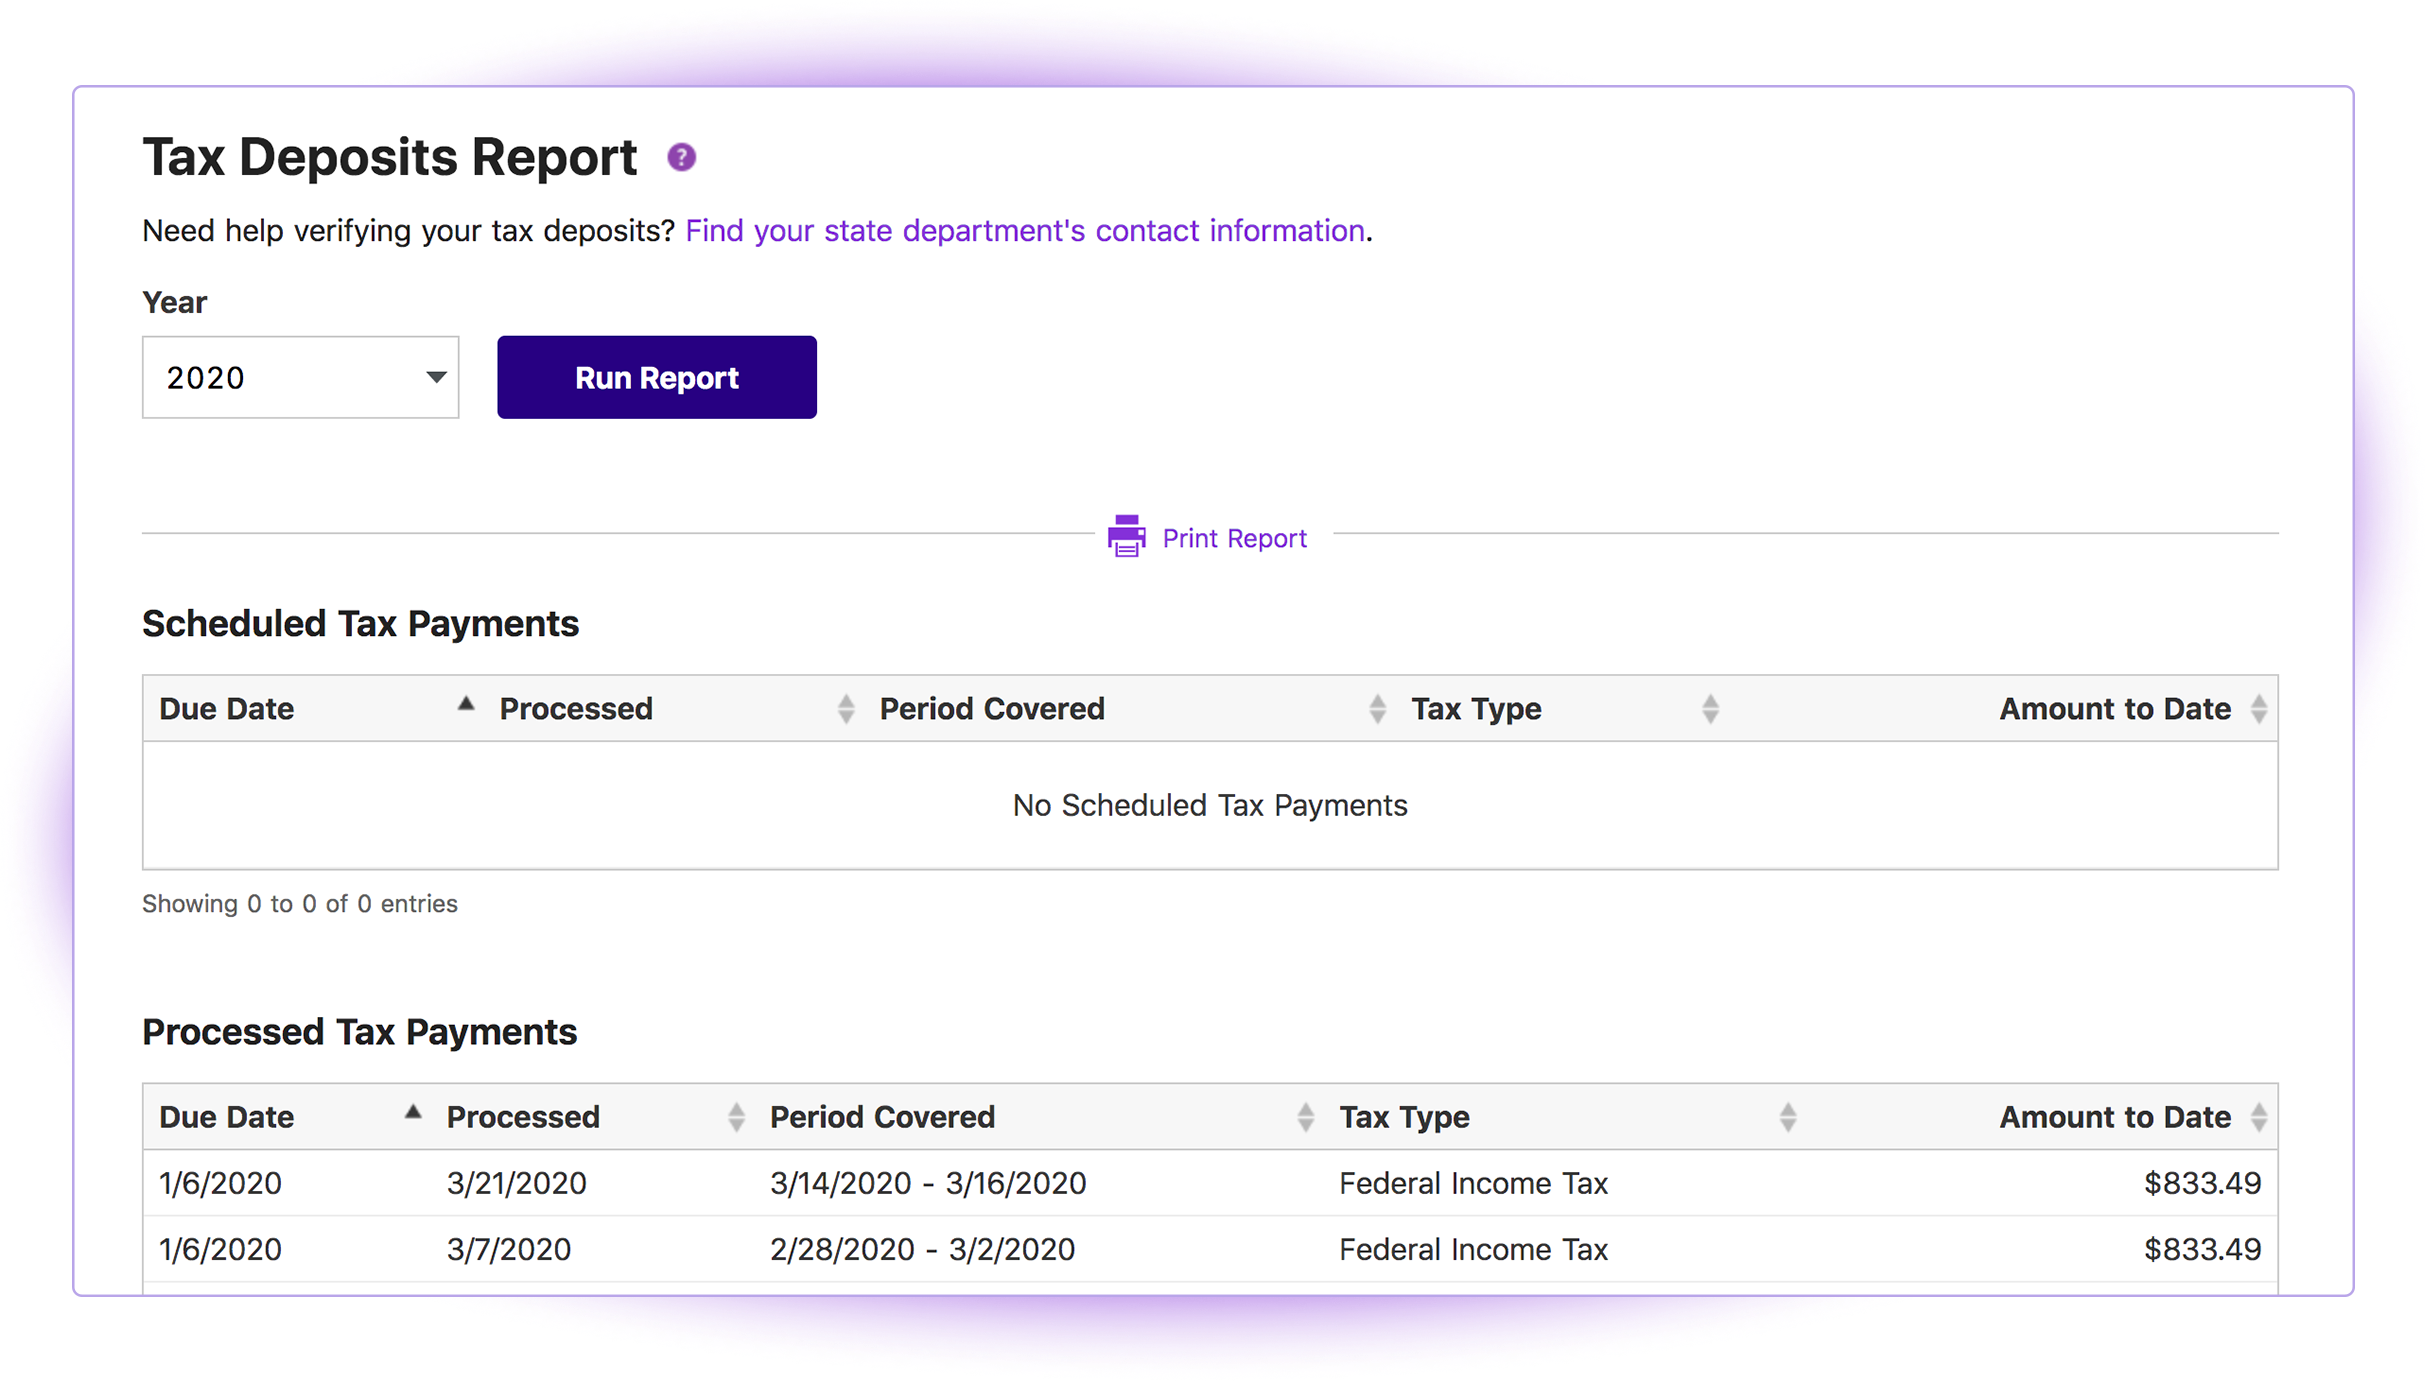
Task: Click Showing 0 to 0 of 0 entries
Action: 299,903
